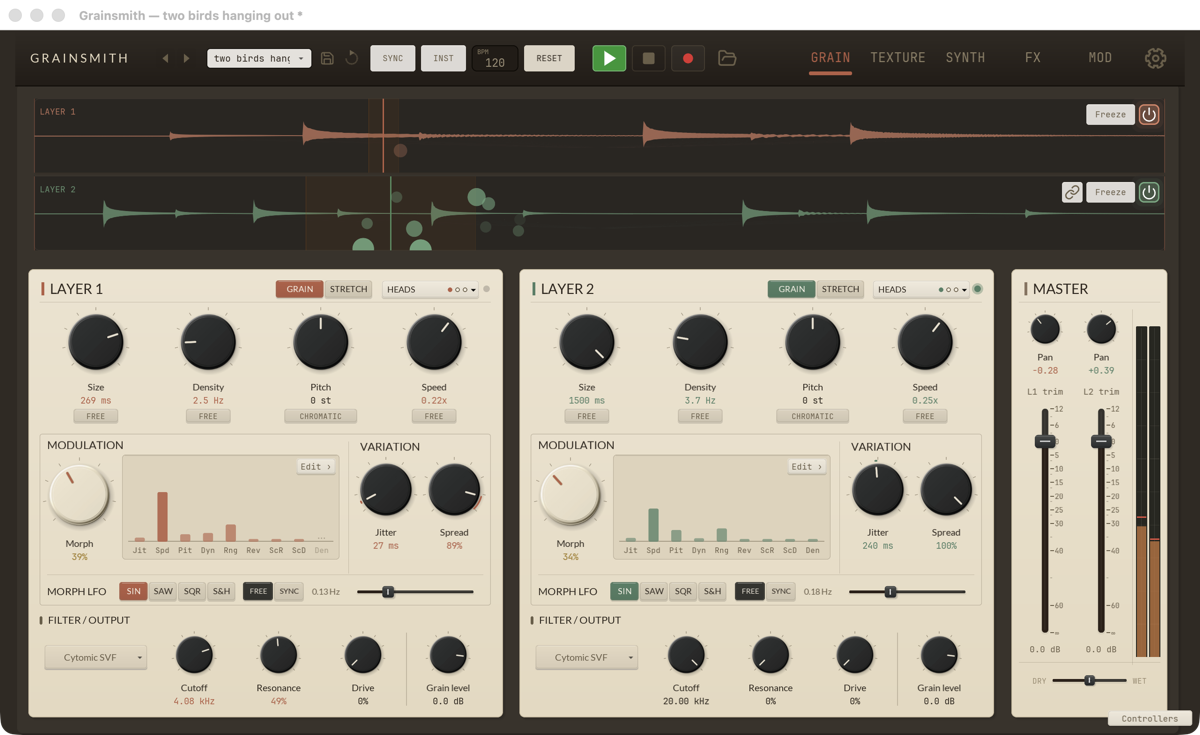Image resolution: width=1200 pixels, height=735 pixels.
Task: Open Layer 1 Cytomic SVF filter dropdown
Action: (x=96, y=657)
